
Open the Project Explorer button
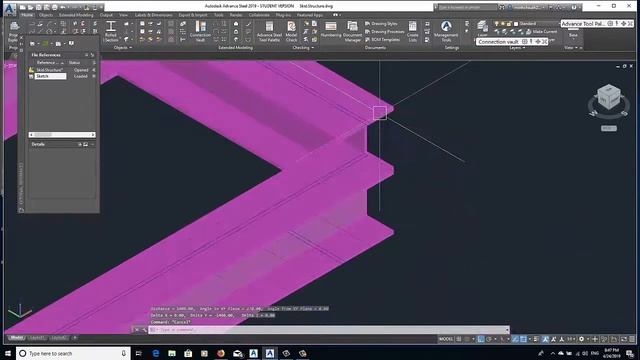click(x=13, y=31)
